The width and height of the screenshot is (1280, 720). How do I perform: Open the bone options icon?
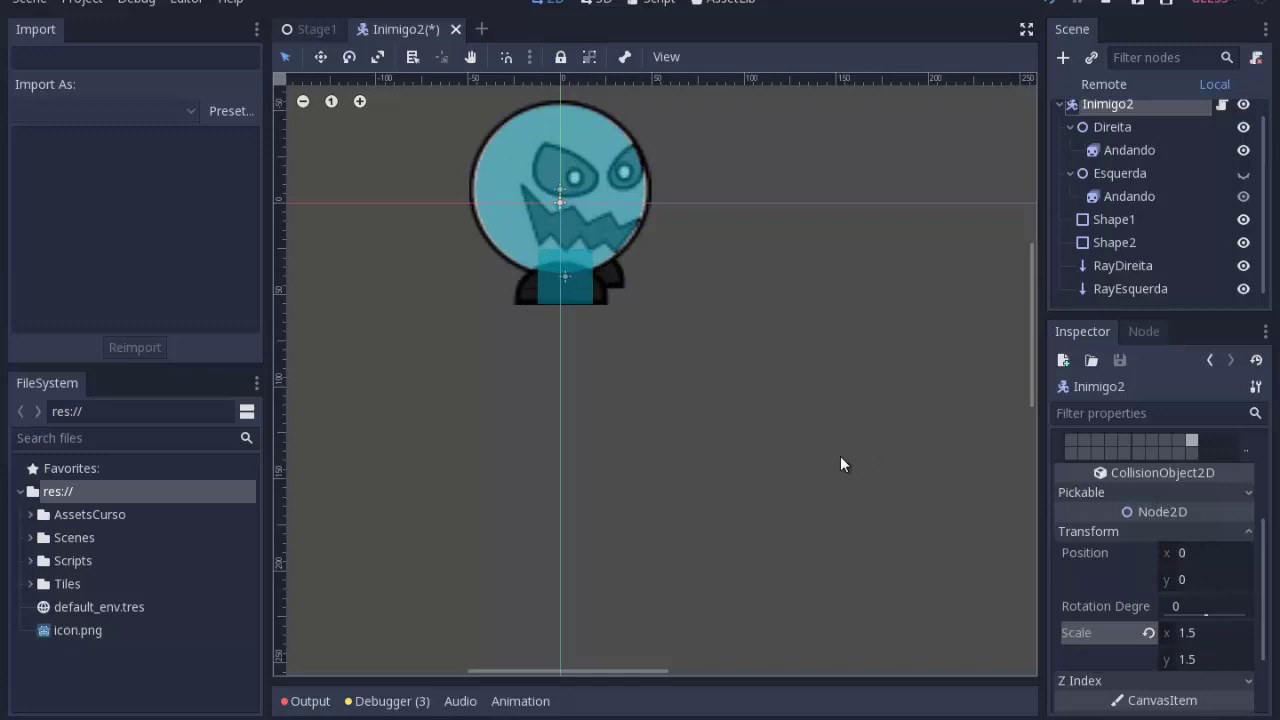625,57
